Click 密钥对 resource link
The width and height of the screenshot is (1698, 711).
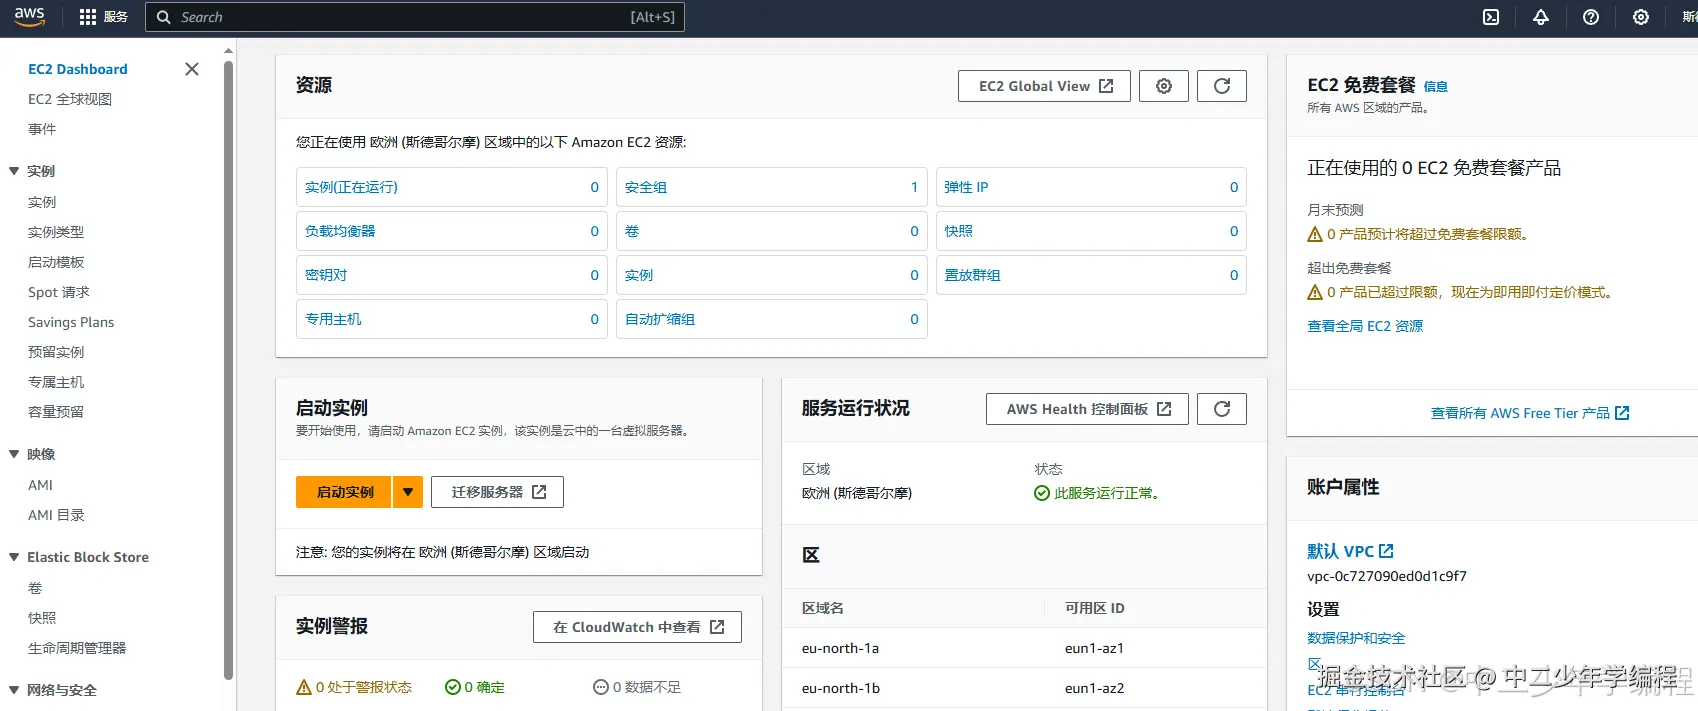(326, 275)
